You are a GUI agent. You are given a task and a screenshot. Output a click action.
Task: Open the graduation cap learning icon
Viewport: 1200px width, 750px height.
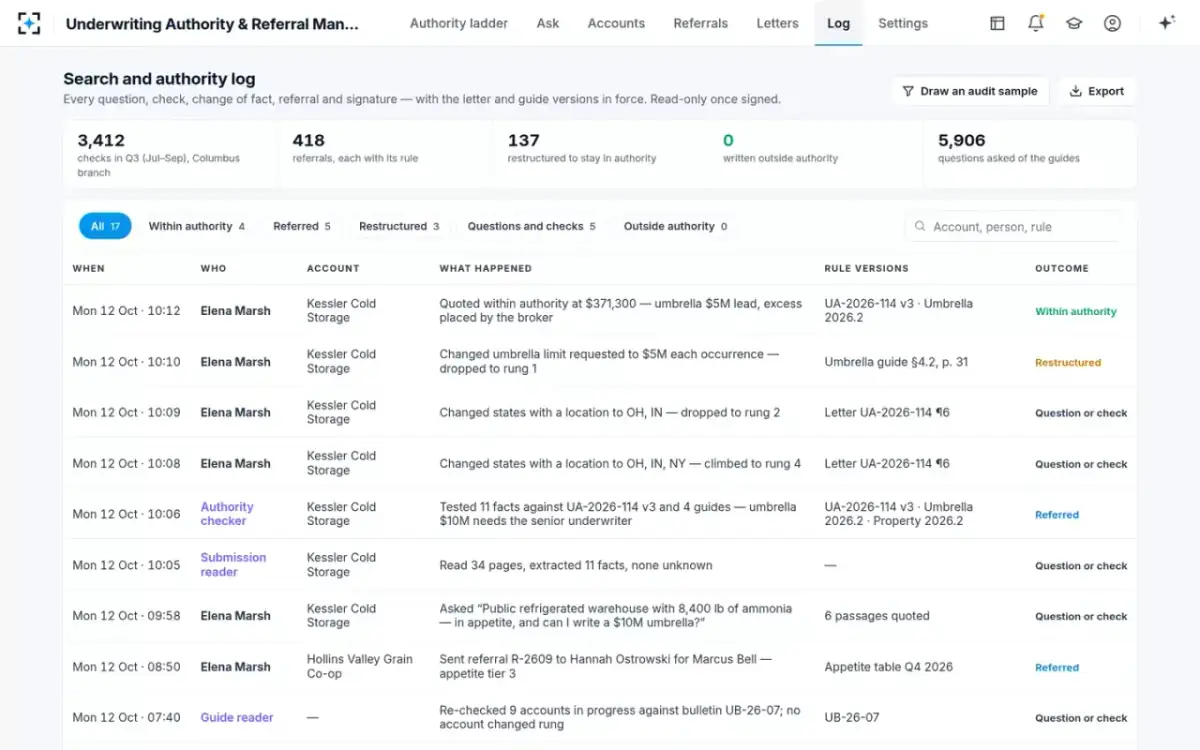(1074, 23)
